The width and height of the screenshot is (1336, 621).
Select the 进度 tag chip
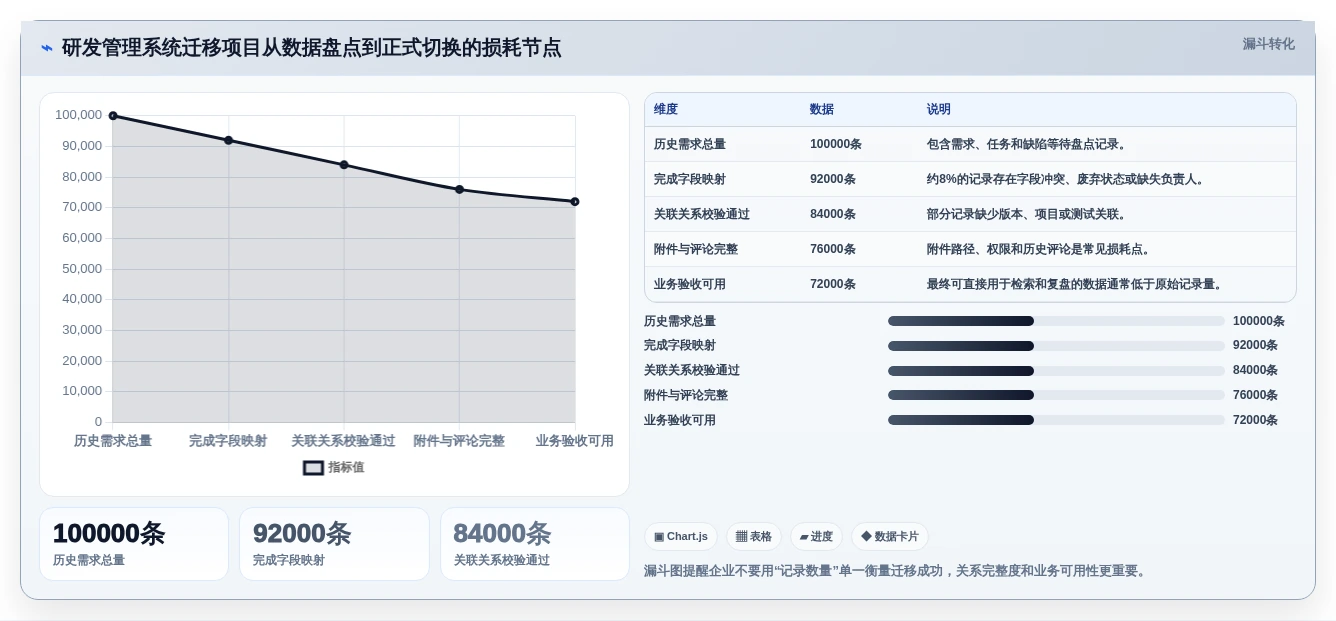pos(816,536)
